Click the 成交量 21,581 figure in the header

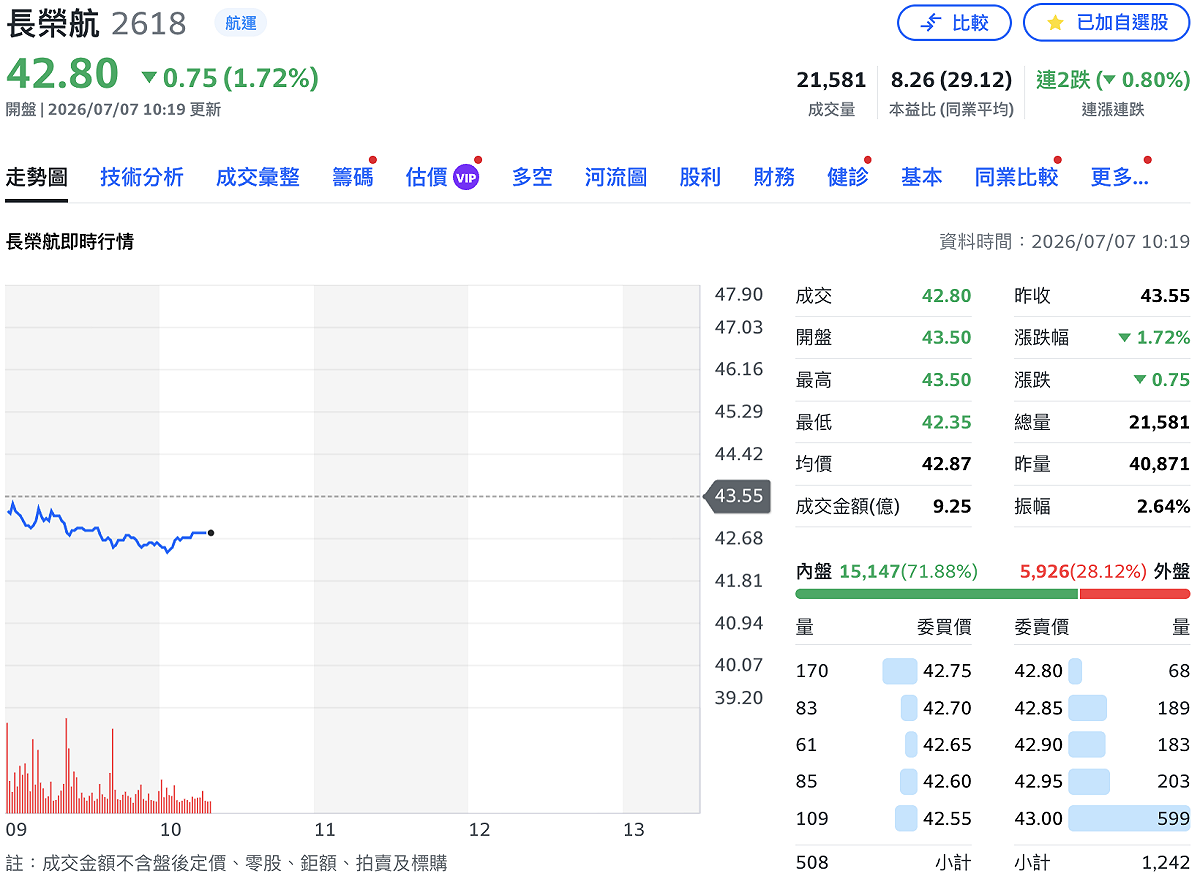click(x=831, y=80)
